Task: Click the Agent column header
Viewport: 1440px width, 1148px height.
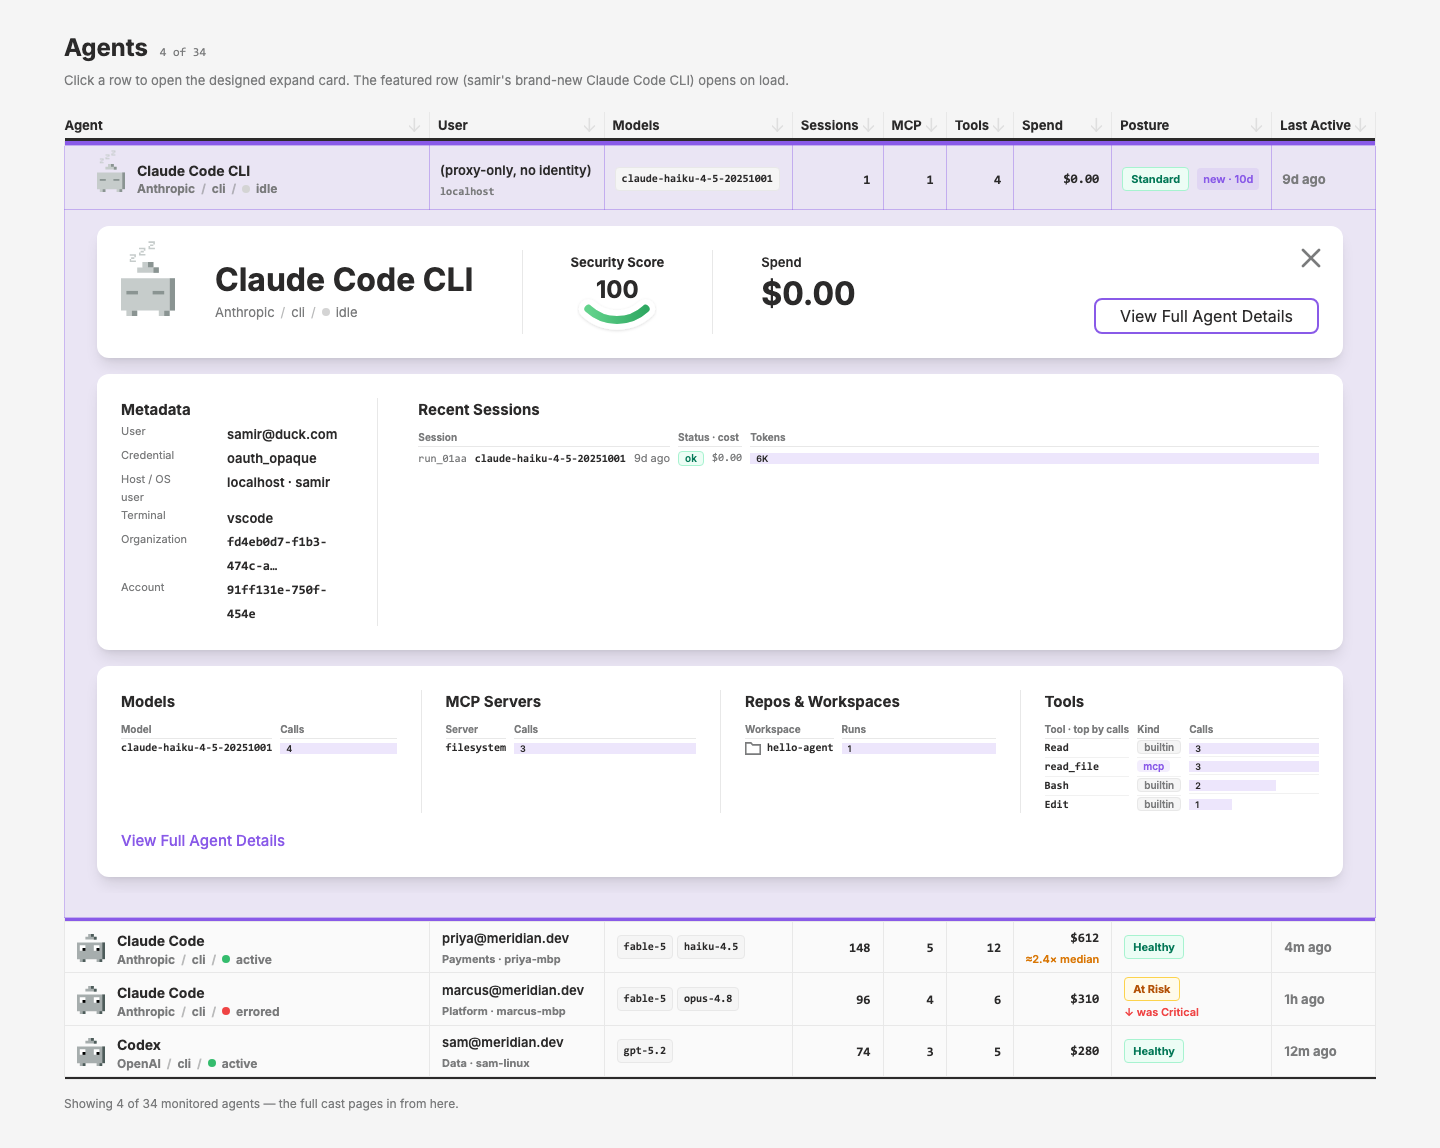Action: [x=84, y=125]
